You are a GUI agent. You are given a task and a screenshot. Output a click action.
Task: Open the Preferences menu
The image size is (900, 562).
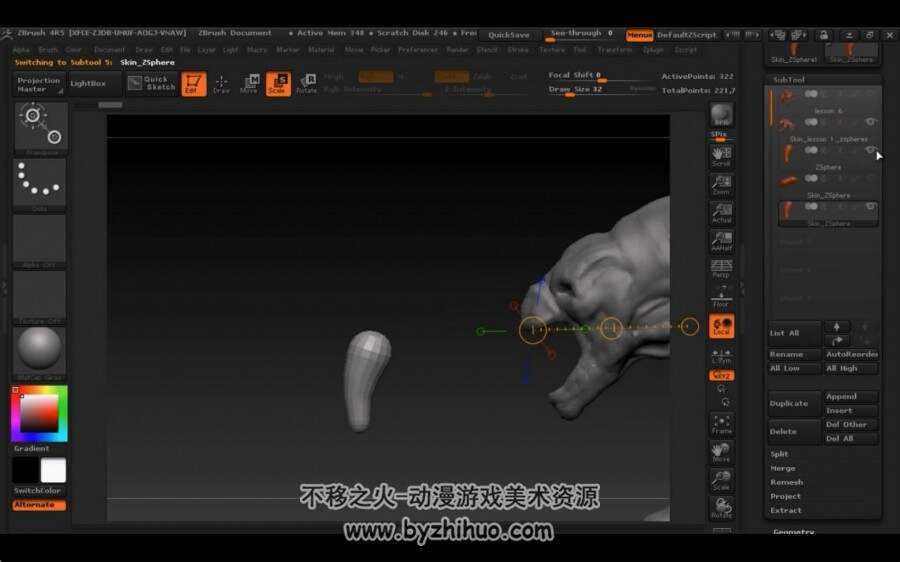(418, 50)
